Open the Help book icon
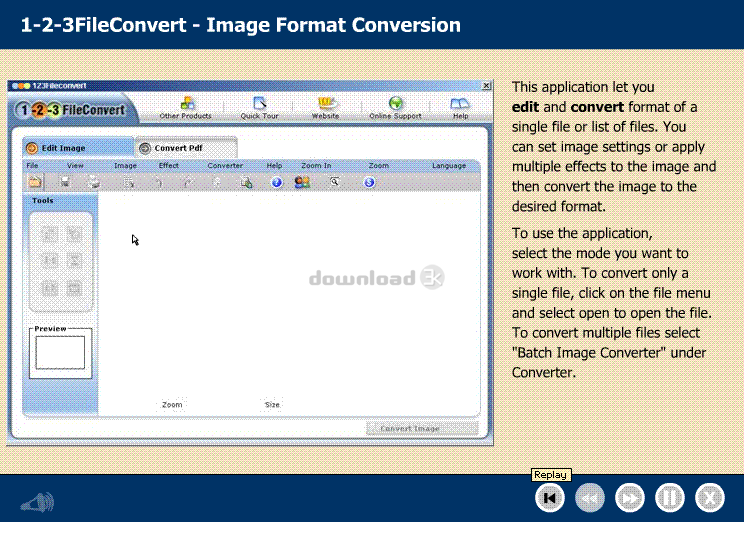The image size is (754, 555). coord(459,103)
